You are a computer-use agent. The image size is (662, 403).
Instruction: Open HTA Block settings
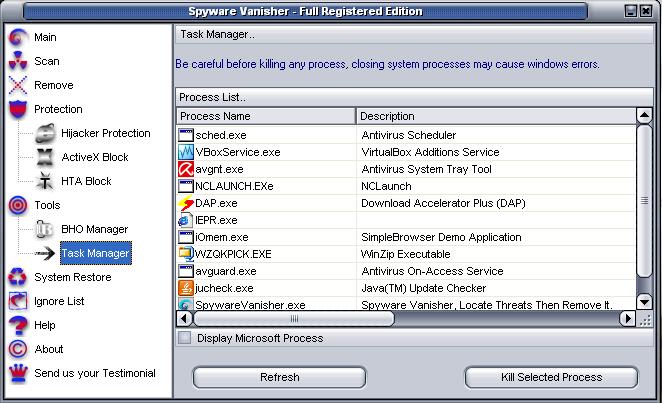click(86, 181)
